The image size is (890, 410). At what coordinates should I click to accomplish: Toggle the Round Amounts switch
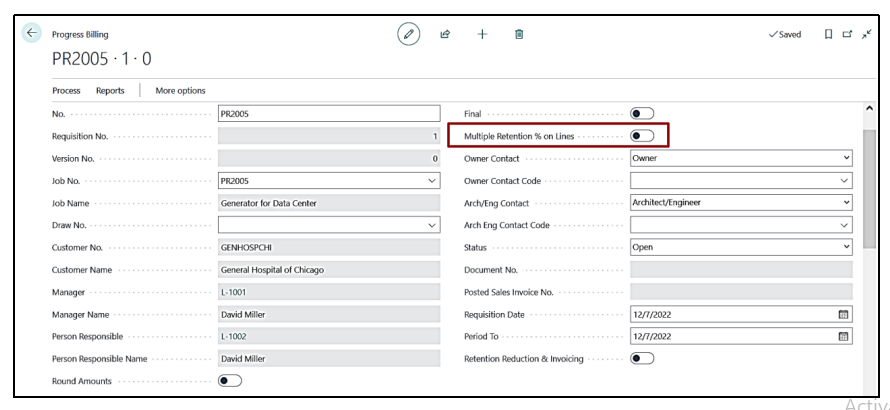230,381
